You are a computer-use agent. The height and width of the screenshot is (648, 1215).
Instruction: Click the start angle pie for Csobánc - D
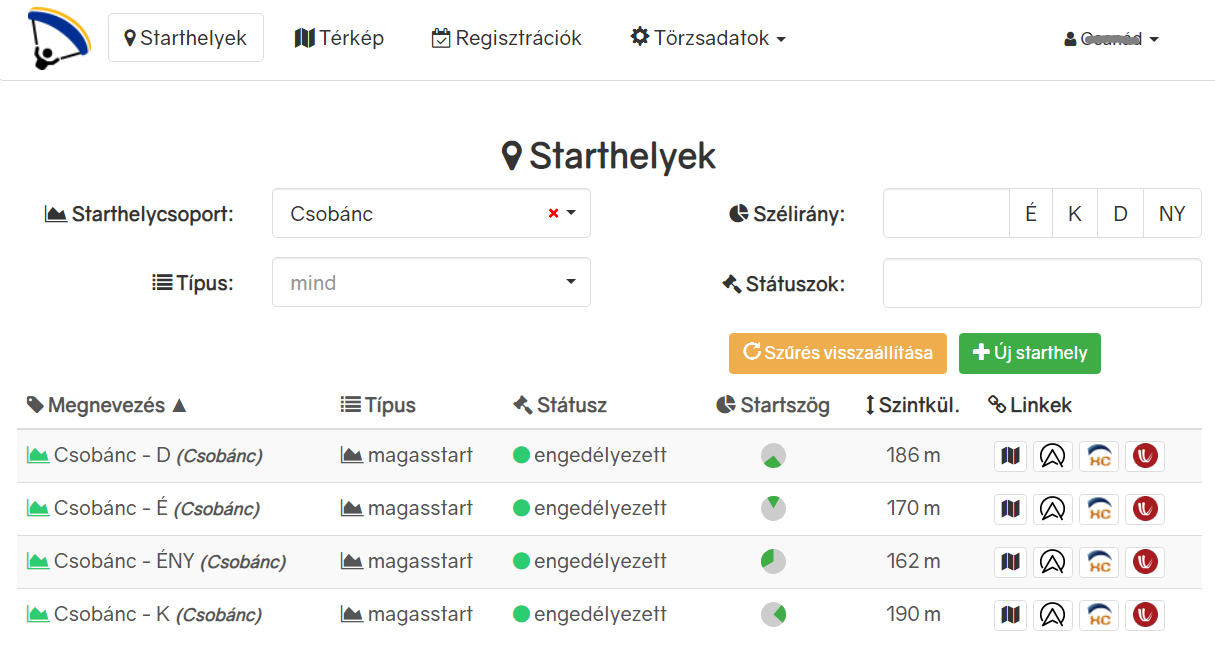click(773, 456)
